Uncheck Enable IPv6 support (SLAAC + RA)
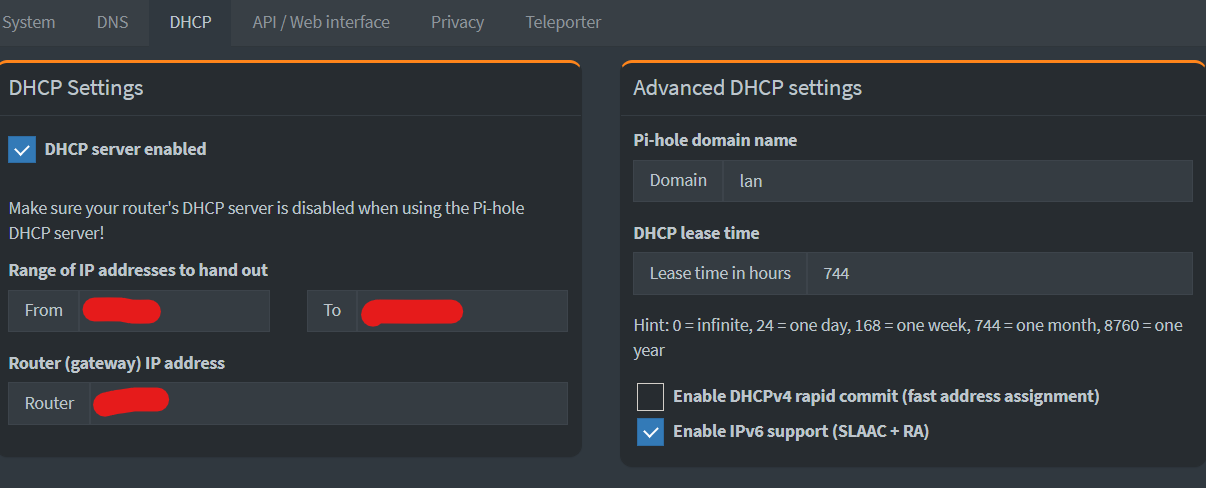 [650, 432]
